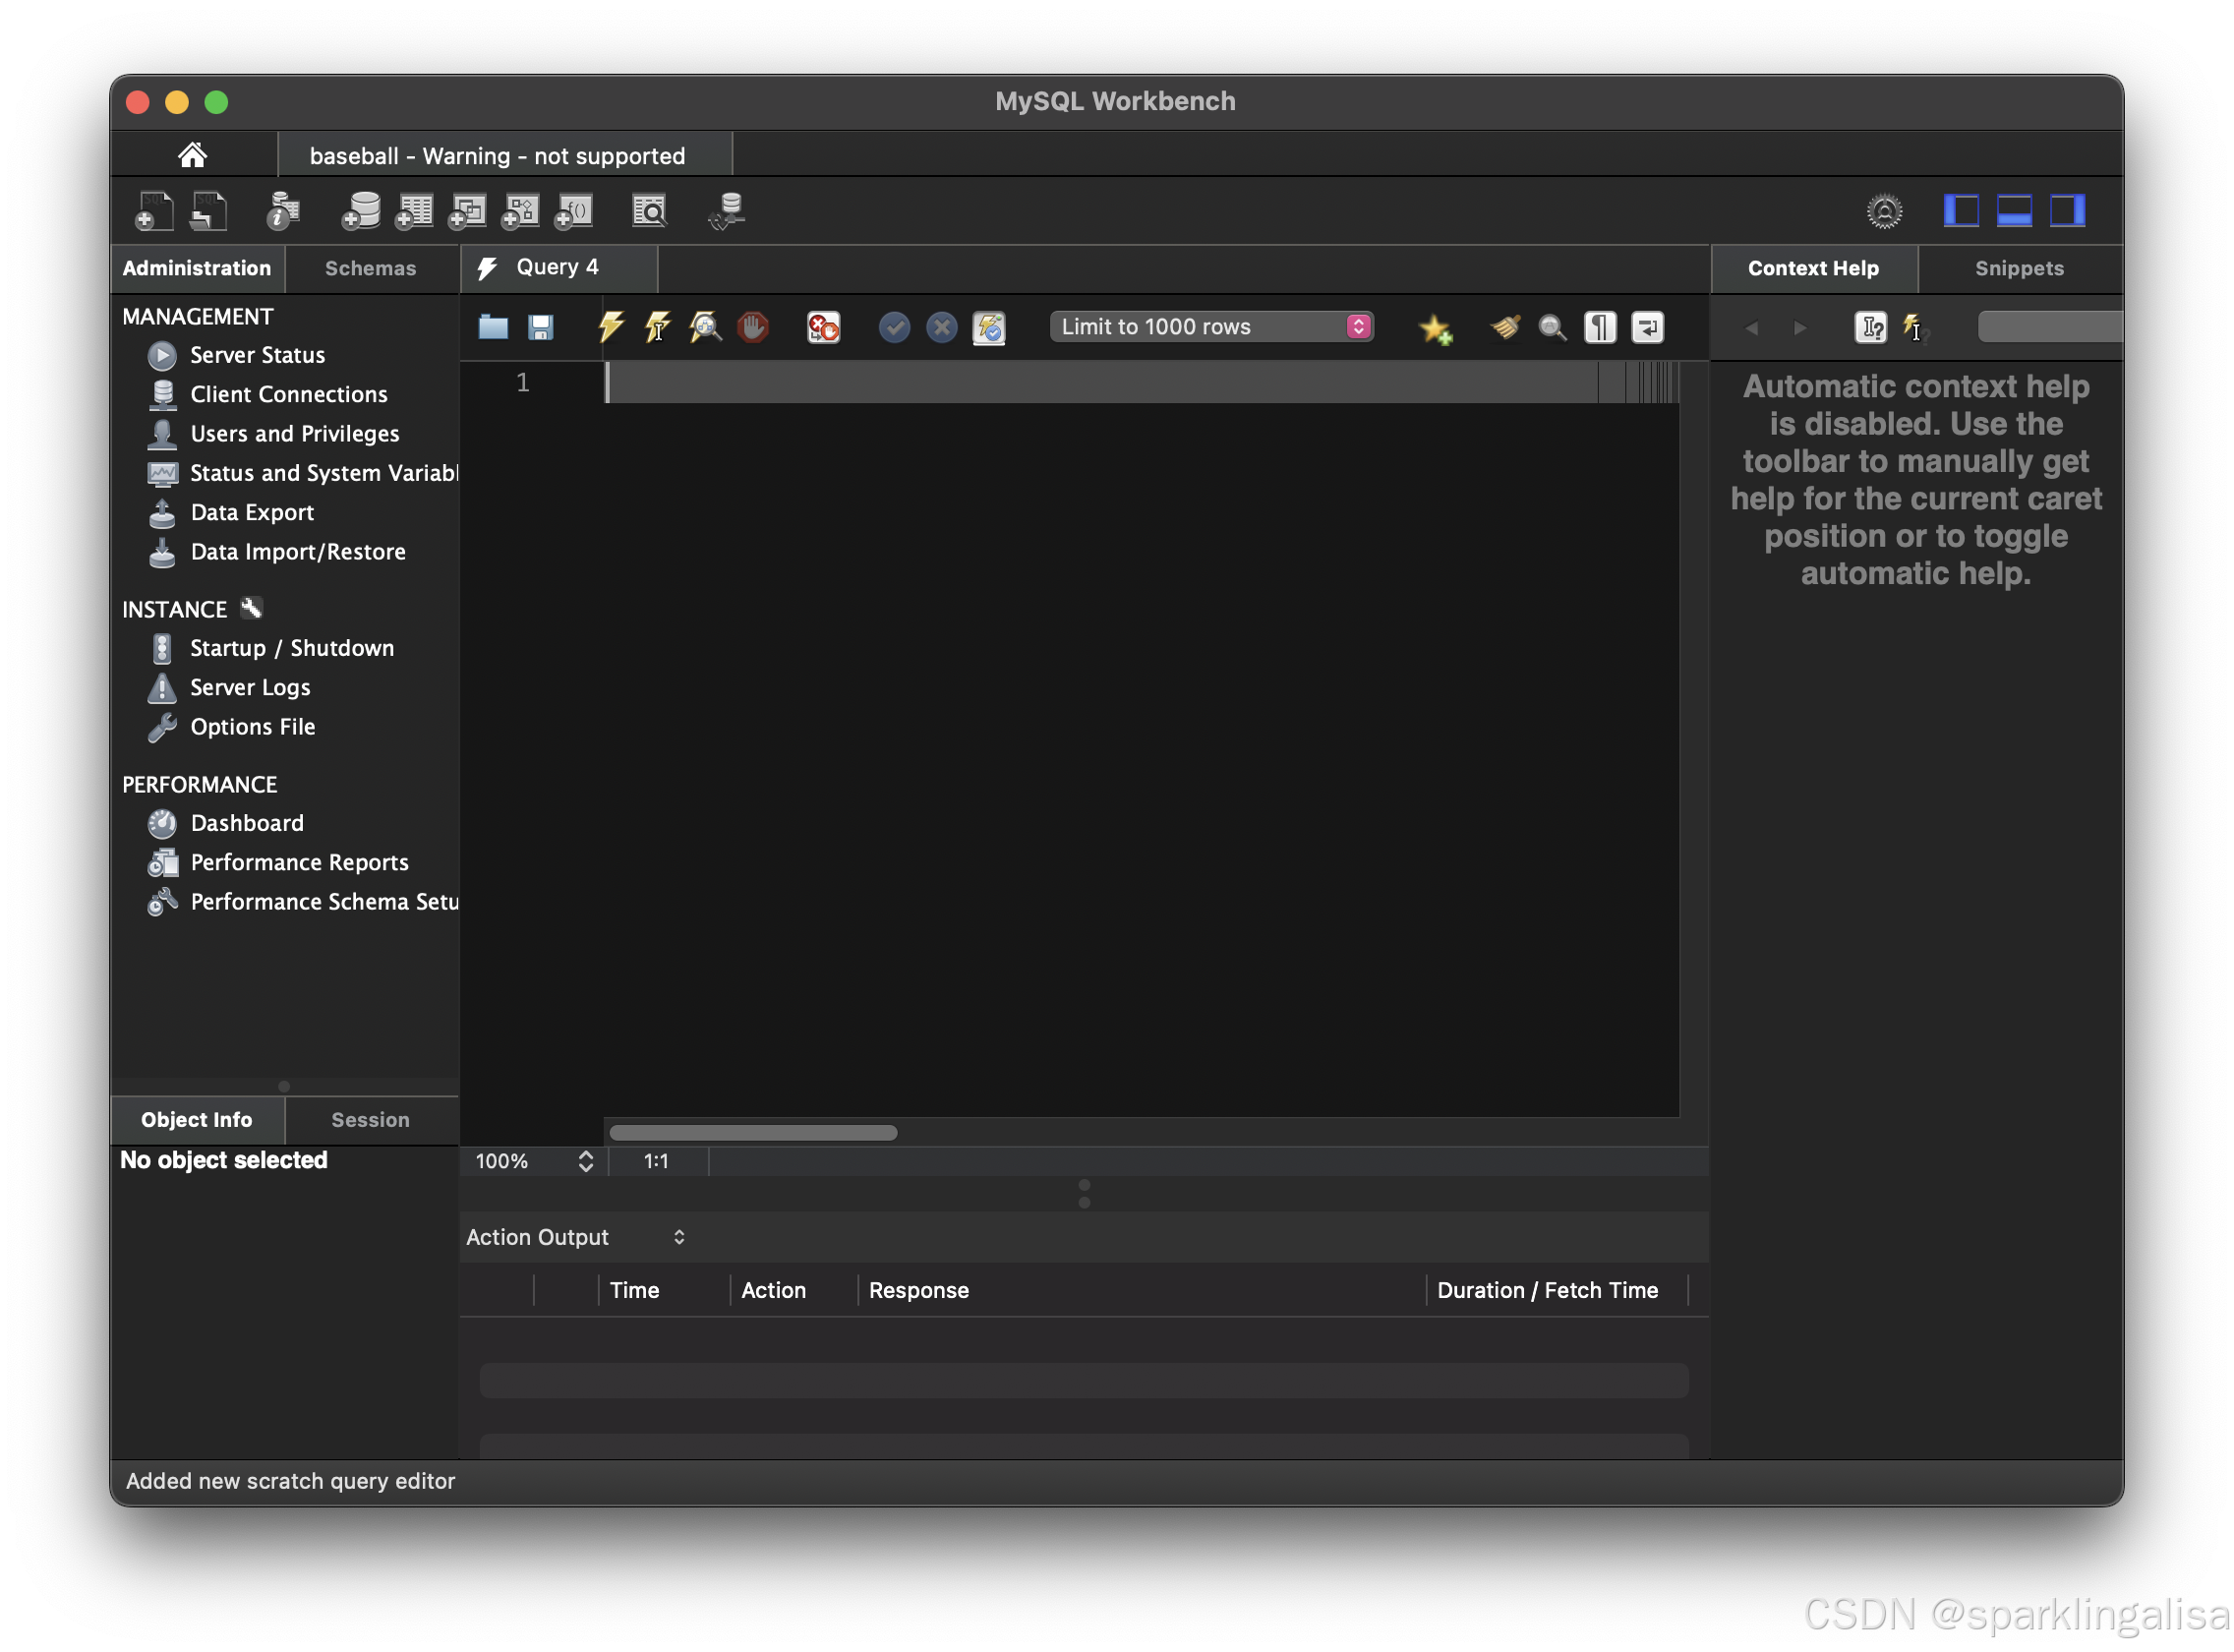Open Server Status in Management
Screen dimensions: 2234x1652
tap(257, 355)
